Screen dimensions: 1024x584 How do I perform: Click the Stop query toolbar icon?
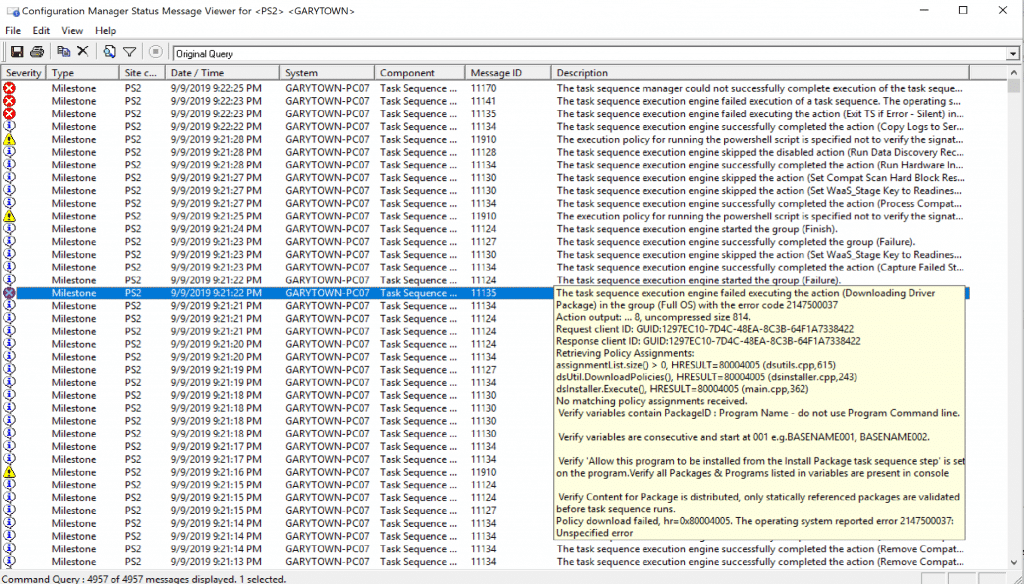click(x=156, y=52)
